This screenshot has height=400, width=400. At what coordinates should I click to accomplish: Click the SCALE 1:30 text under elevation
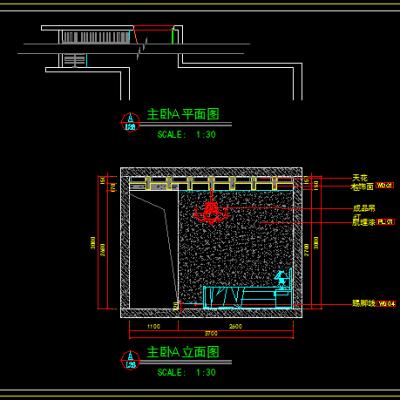pos(186,372)
